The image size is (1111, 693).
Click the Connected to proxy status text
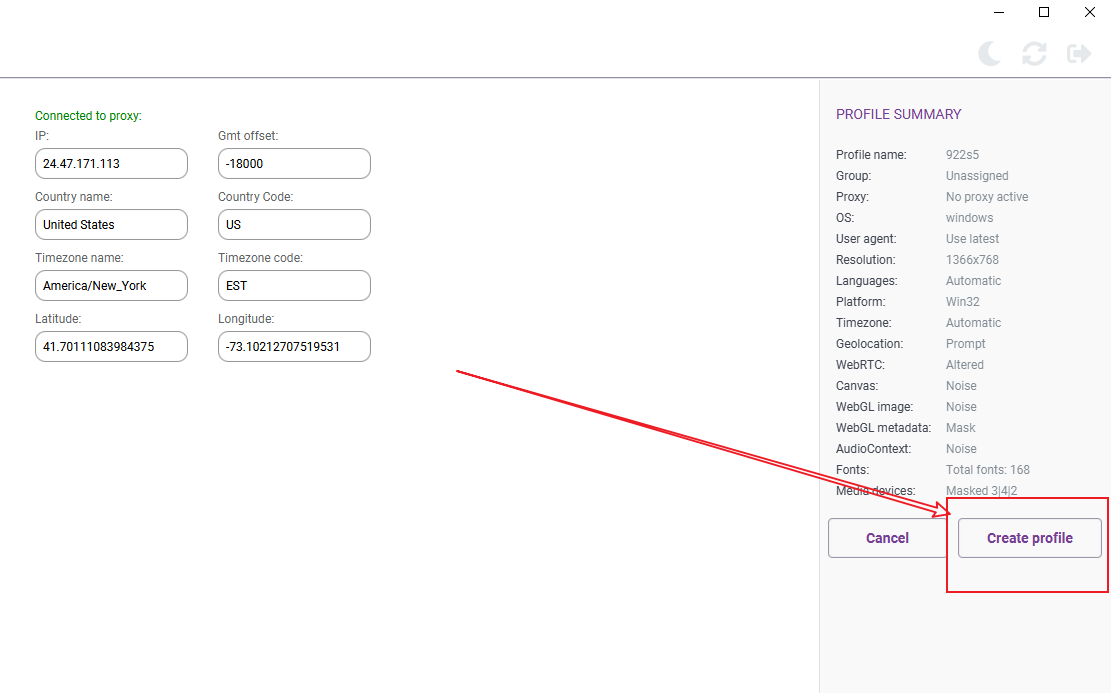click(88, 116)
